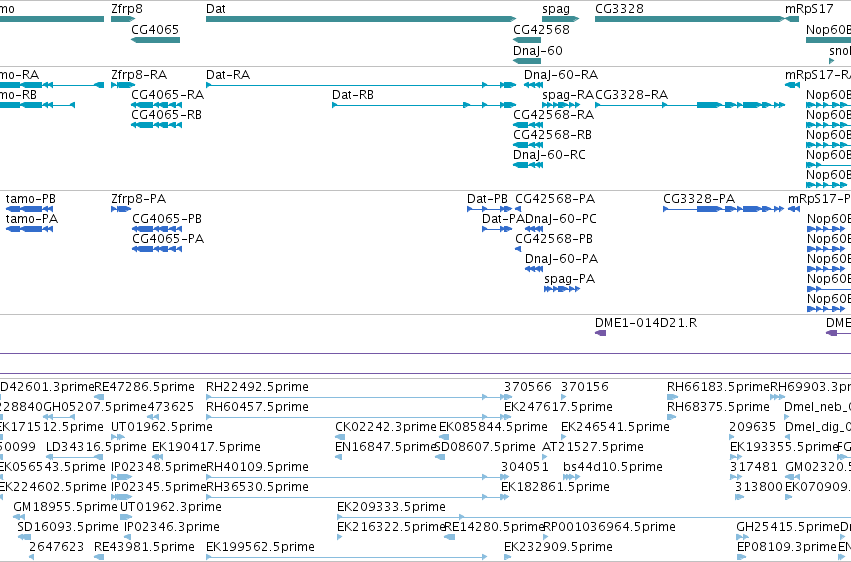The width and height of the screenshot is (851, 562).
Task: Open the feature labeled 209635
Action: click(752, 427)
